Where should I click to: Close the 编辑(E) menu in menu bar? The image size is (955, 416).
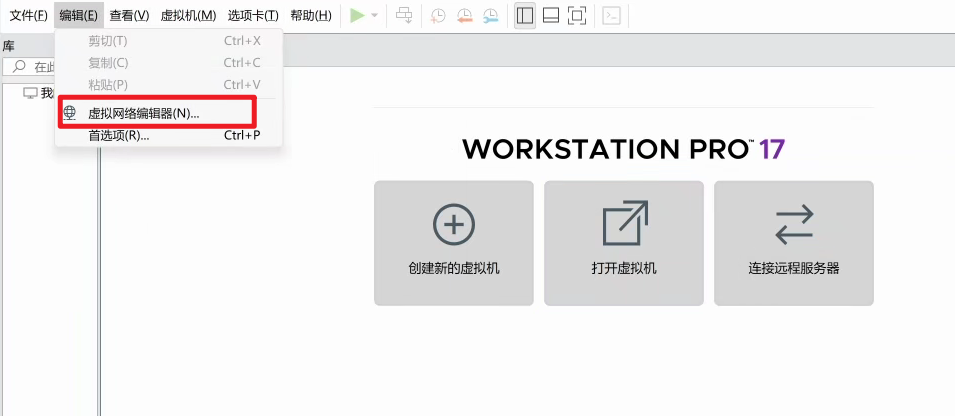[79, 16]
